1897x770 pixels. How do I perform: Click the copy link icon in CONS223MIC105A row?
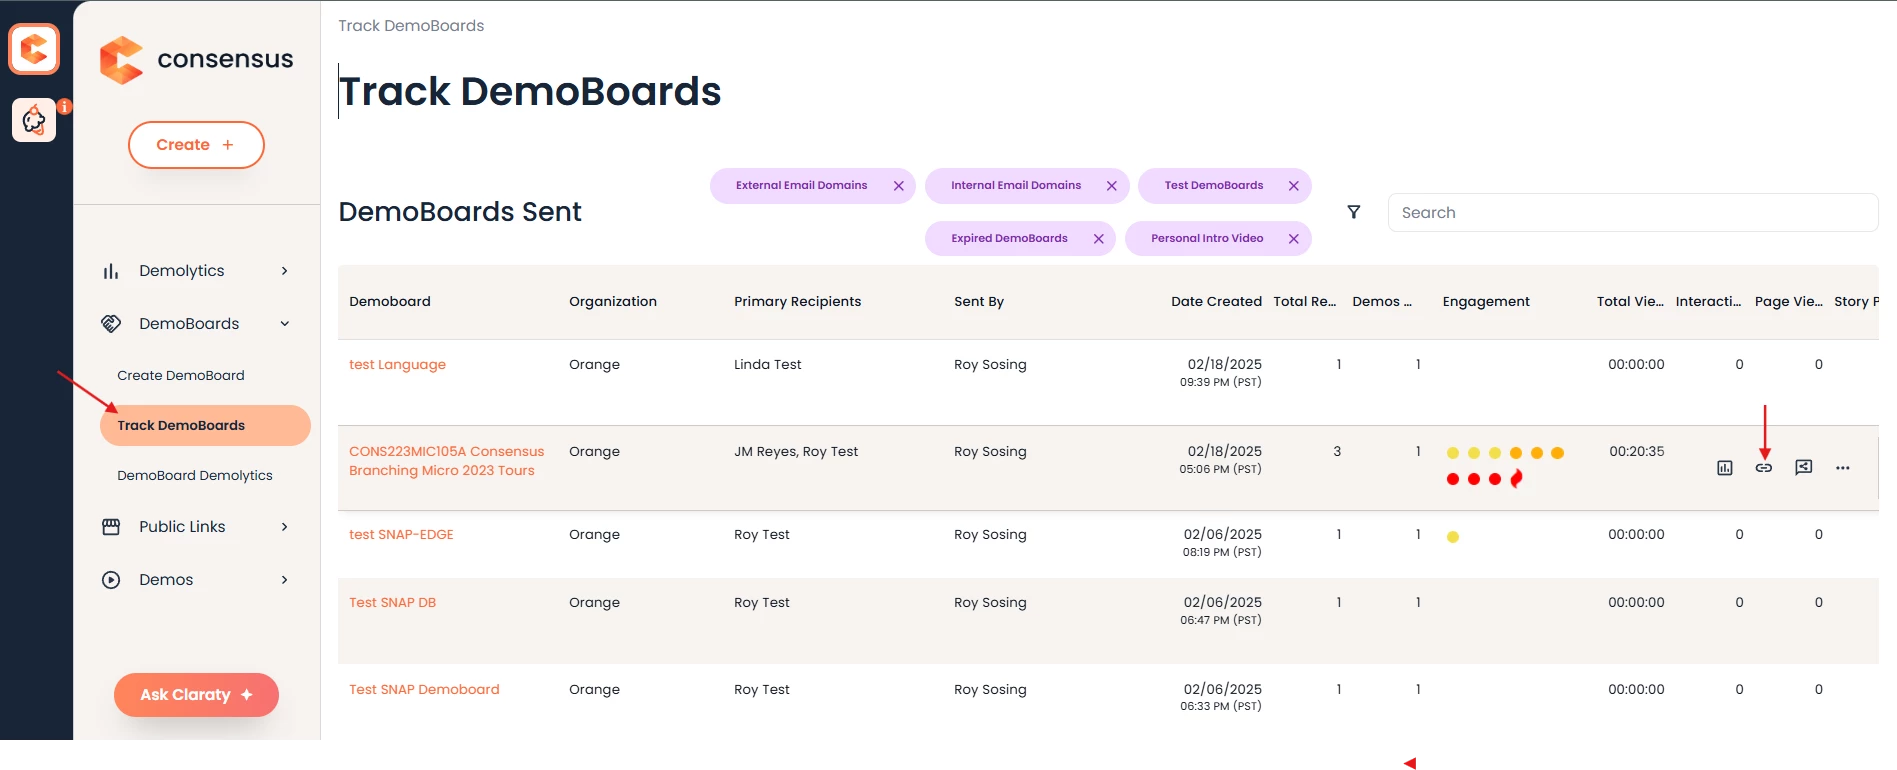coord(1764,468)
